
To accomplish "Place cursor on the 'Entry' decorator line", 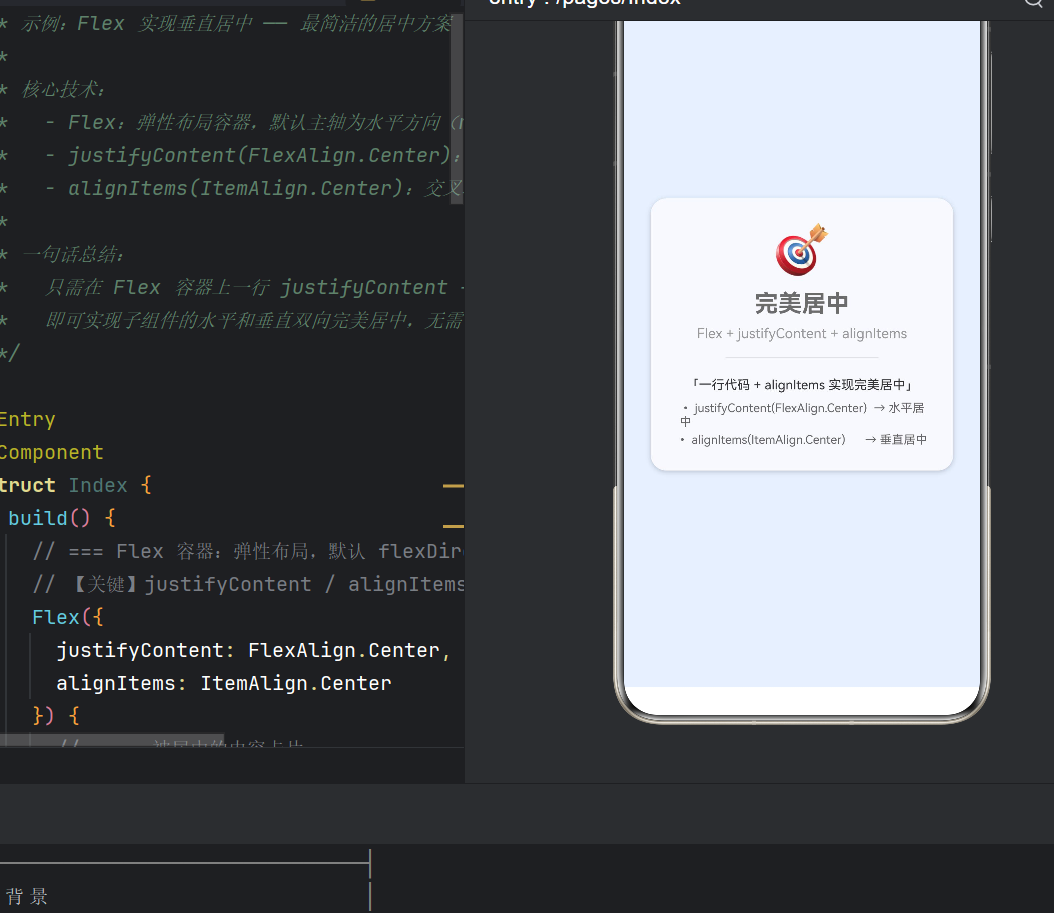I will click(28, 420).
